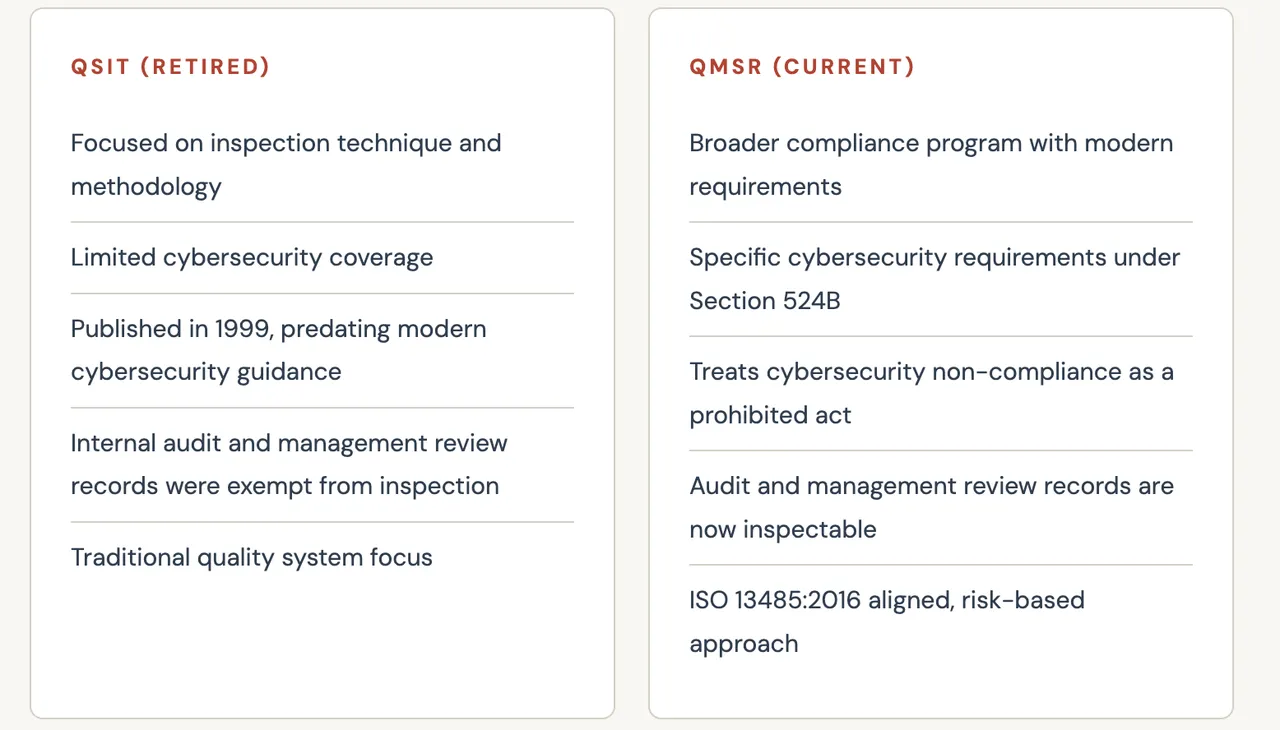The image size is (1280, 730).
Task: Click the QMSR (CURRENT) heading
Action: point(802,67)
